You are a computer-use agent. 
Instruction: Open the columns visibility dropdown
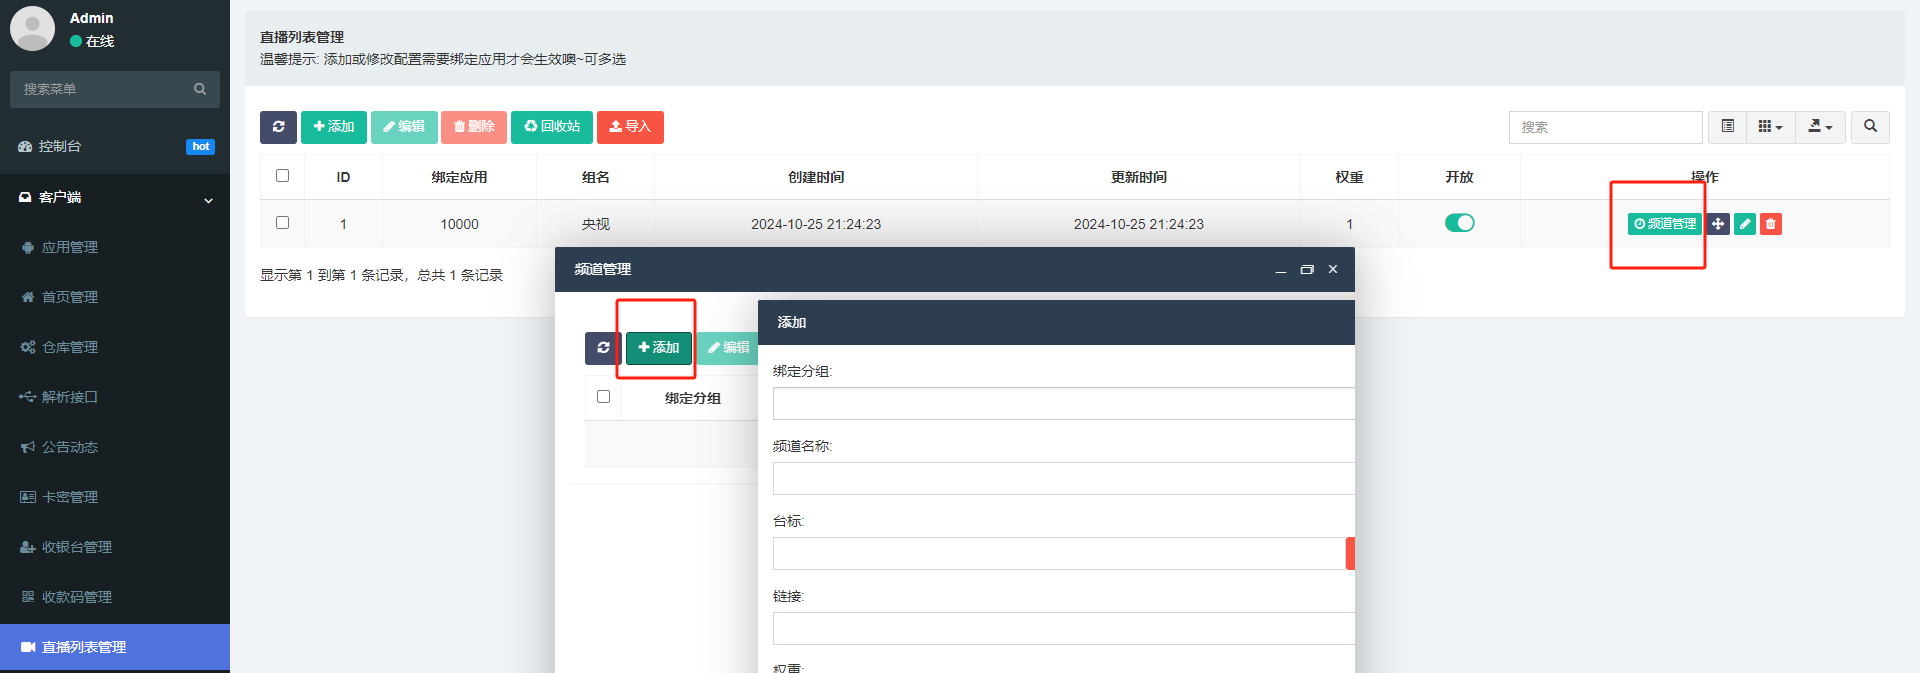coord(1770,127)
